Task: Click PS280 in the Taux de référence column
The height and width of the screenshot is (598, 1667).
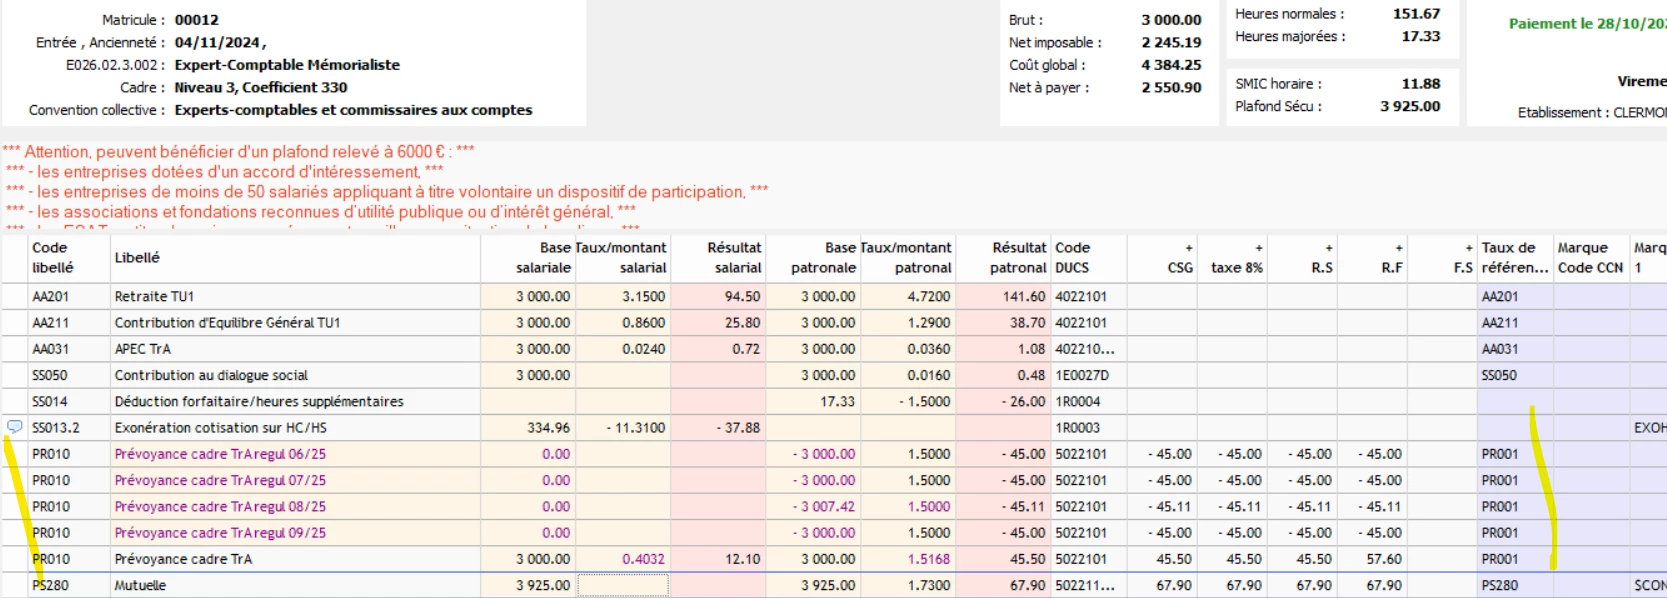Action: point(1500,585)
